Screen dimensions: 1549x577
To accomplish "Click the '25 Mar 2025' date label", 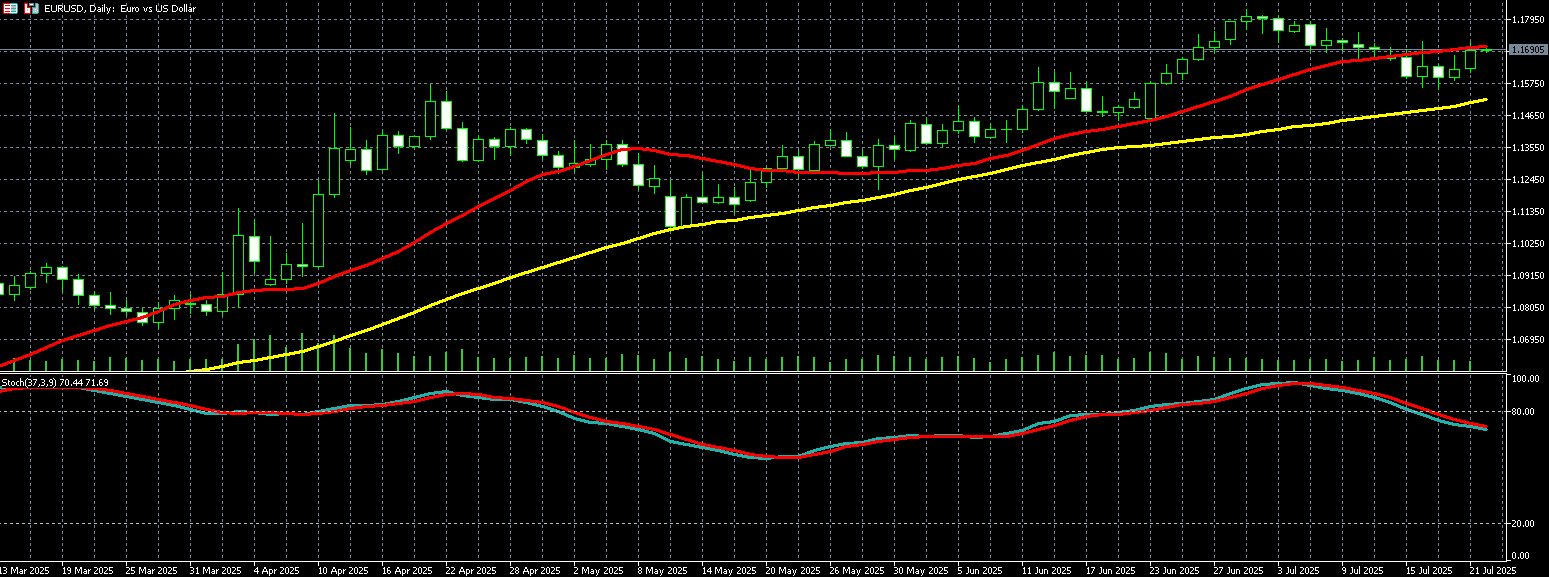I will pyautogui.click(x=152, y=570).
